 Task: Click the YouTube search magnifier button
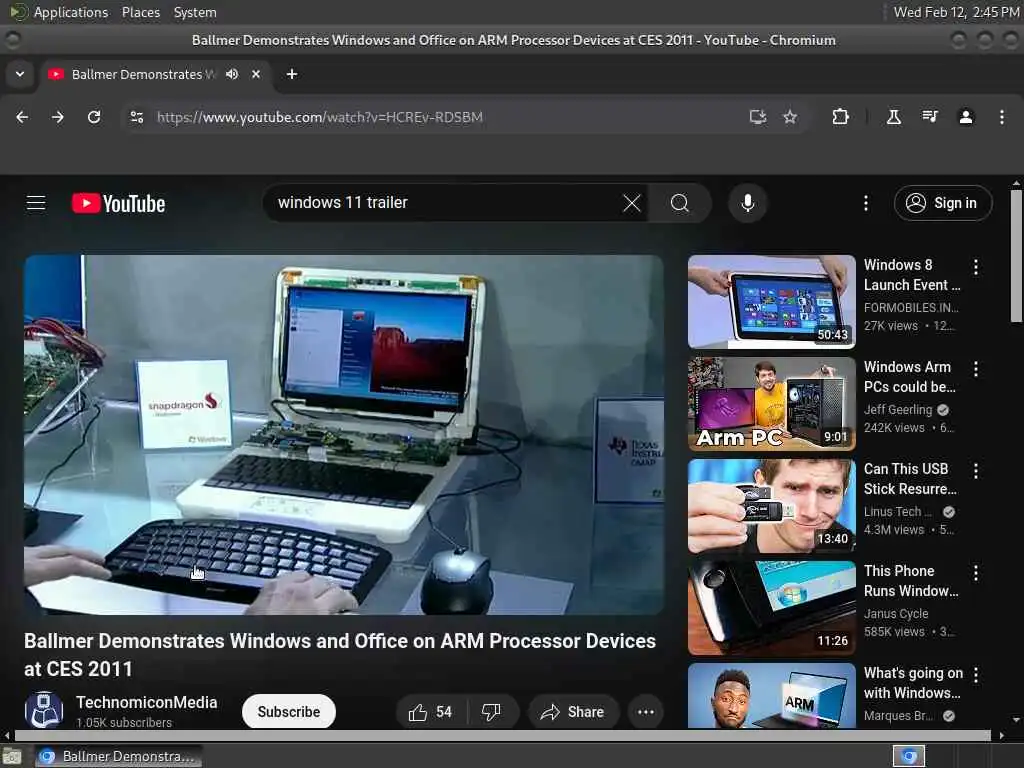tap(680, 203)
